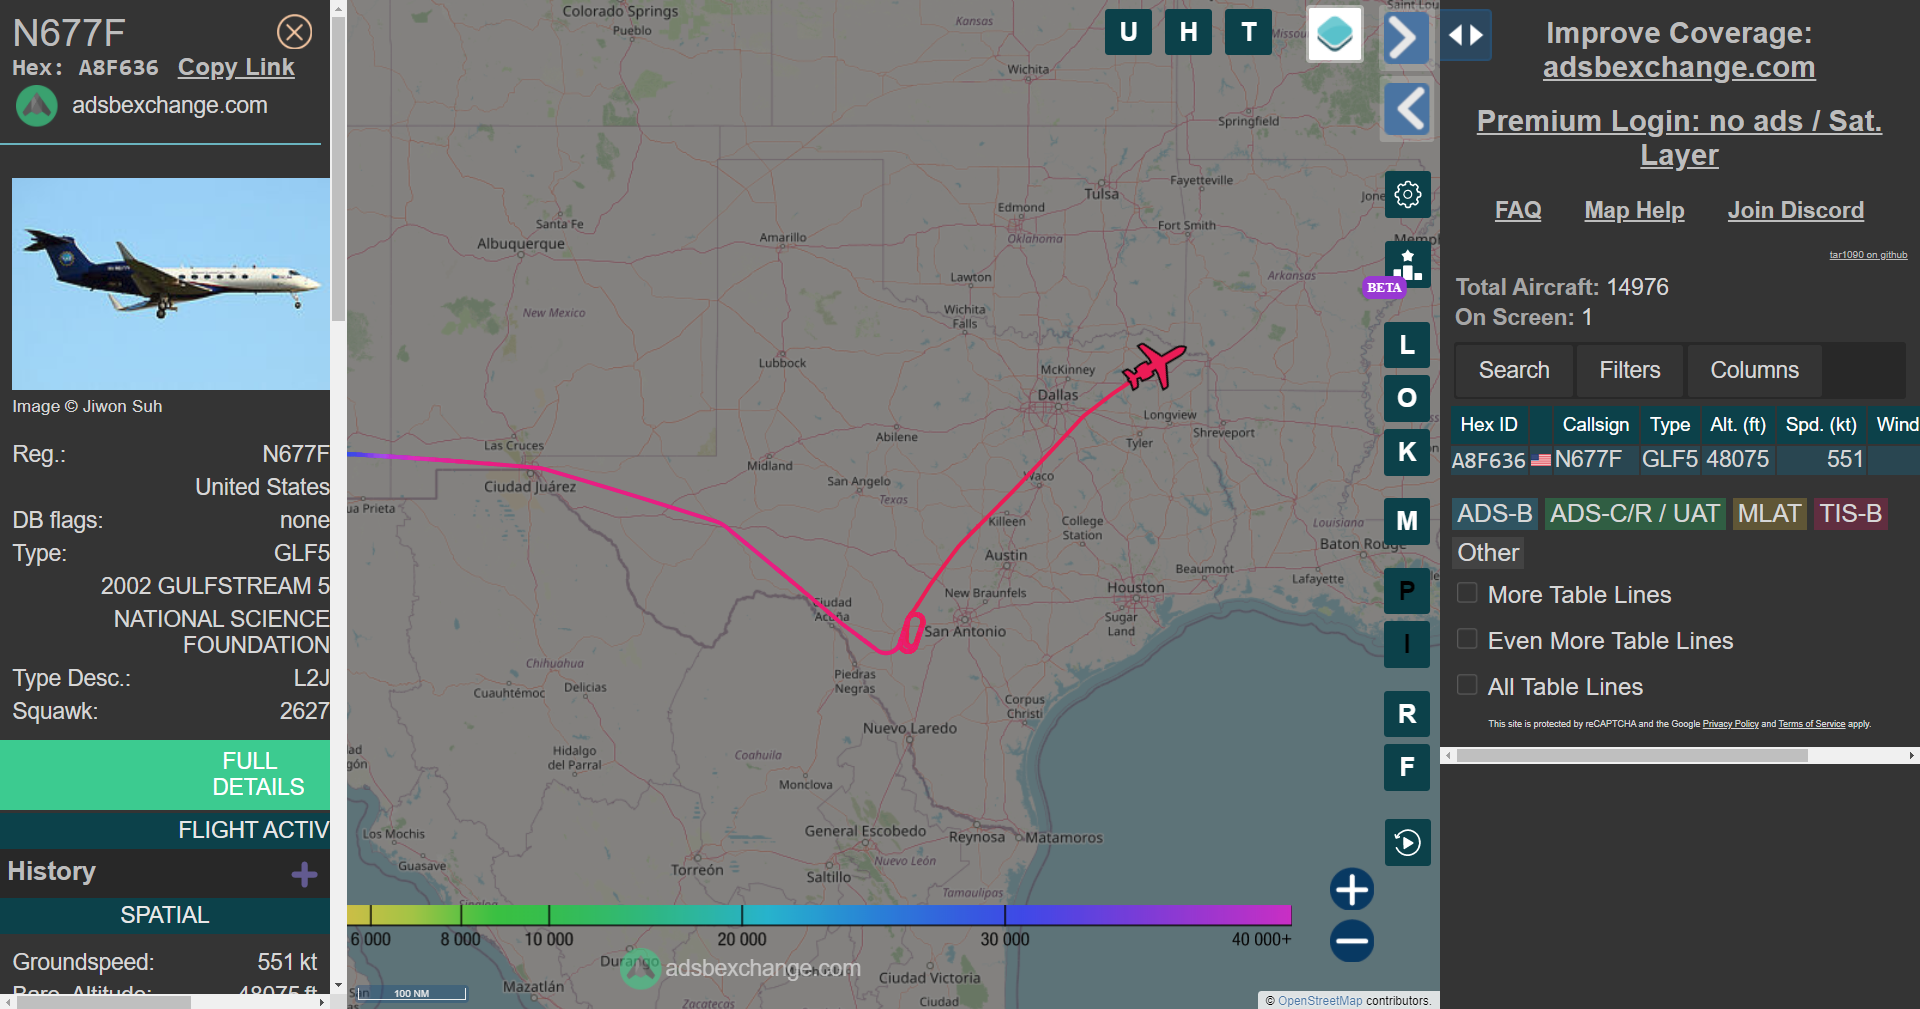Click the red aircraft icon on map
This screenshot has width=1920, height=1009.
pyautogui.click(x=1154, y=366)
